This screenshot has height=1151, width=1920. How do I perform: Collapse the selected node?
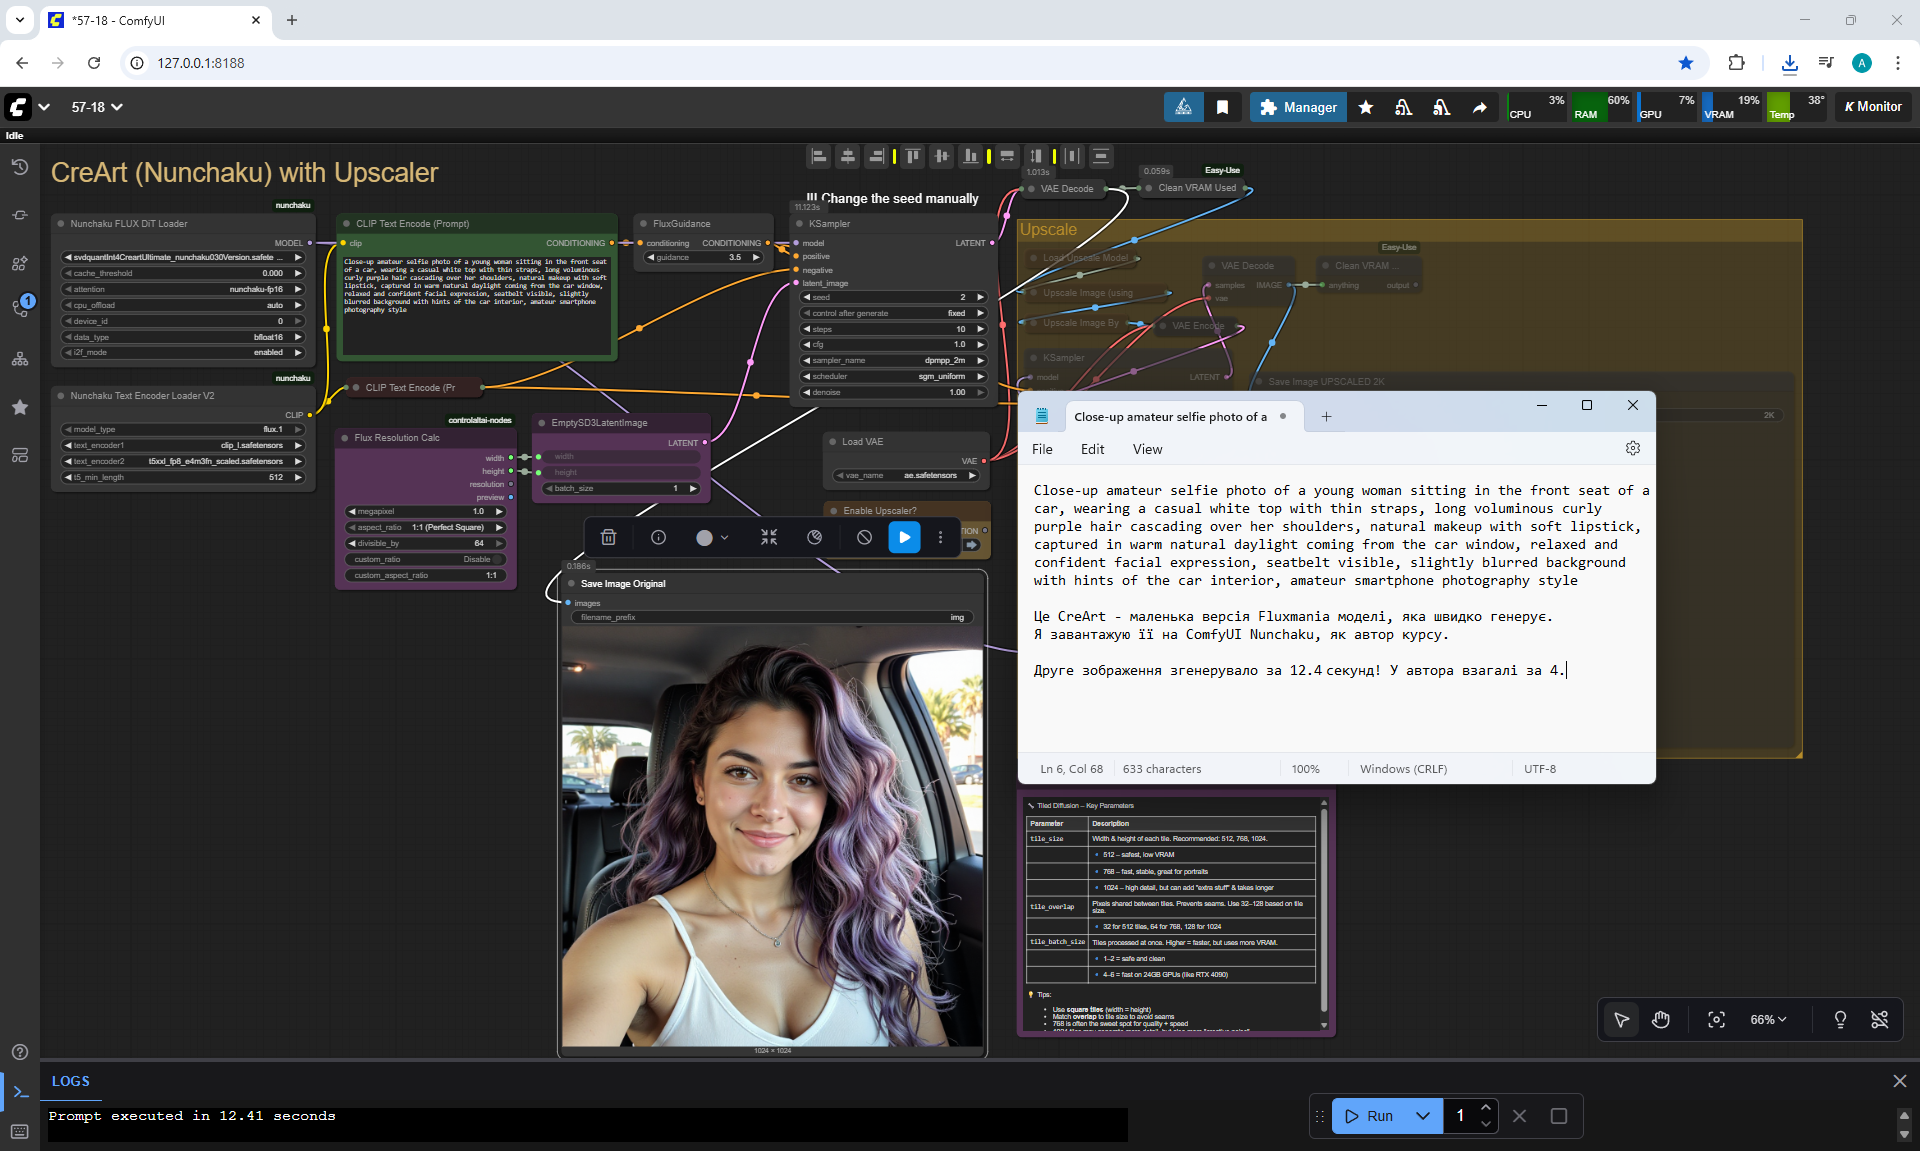tap(769, 538)
